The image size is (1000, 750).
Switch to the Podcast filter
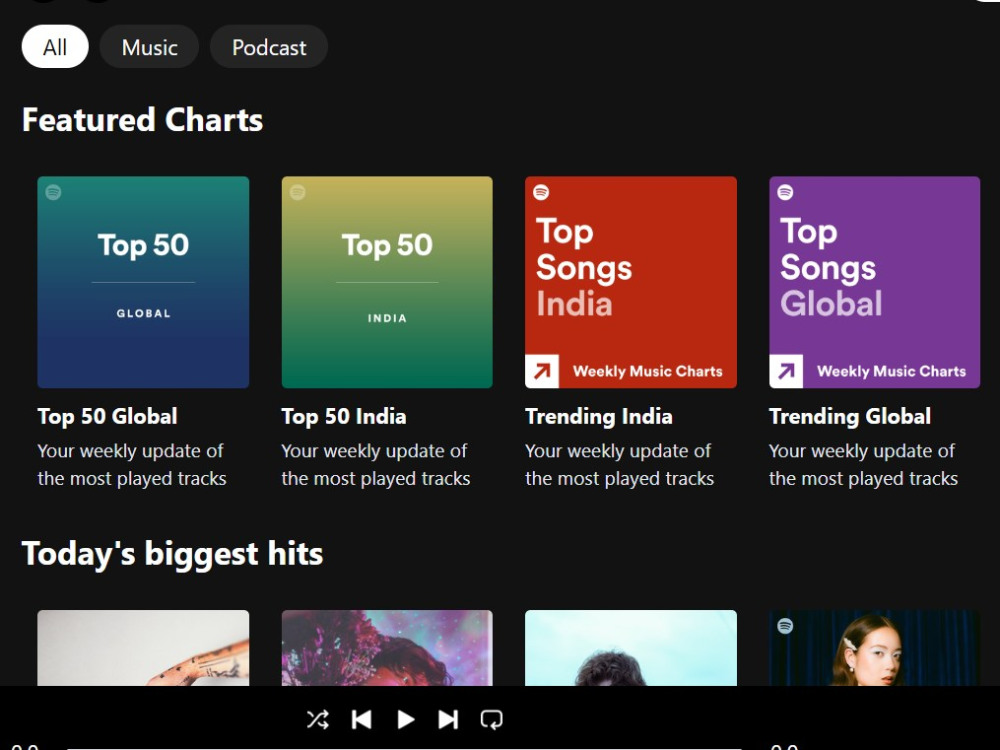pos(269,47)
